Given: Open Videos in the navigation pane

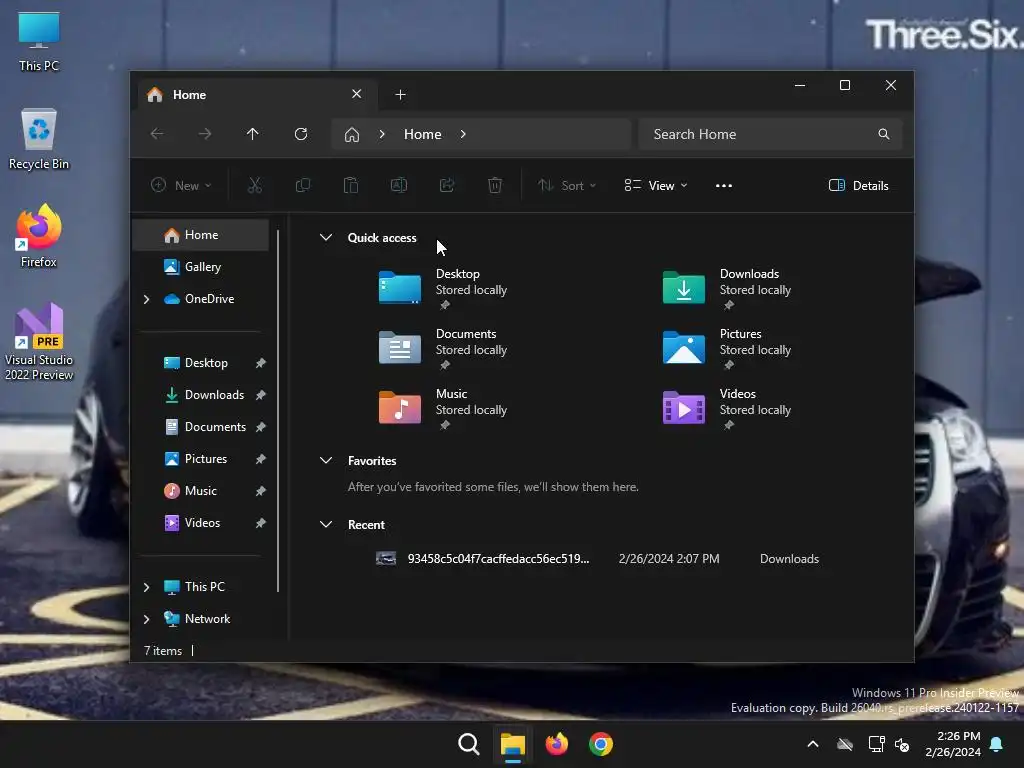Looking at the screenshot, I should click(x=202, y=523).
